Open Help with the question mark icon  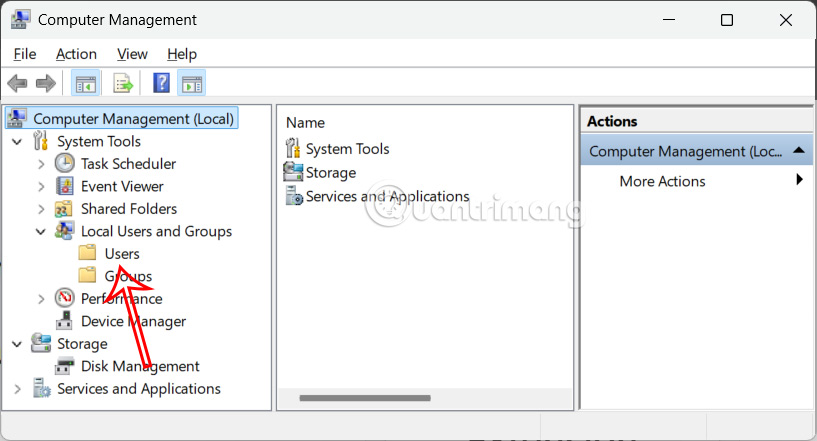pyautogui.click(x=162, y=83)
